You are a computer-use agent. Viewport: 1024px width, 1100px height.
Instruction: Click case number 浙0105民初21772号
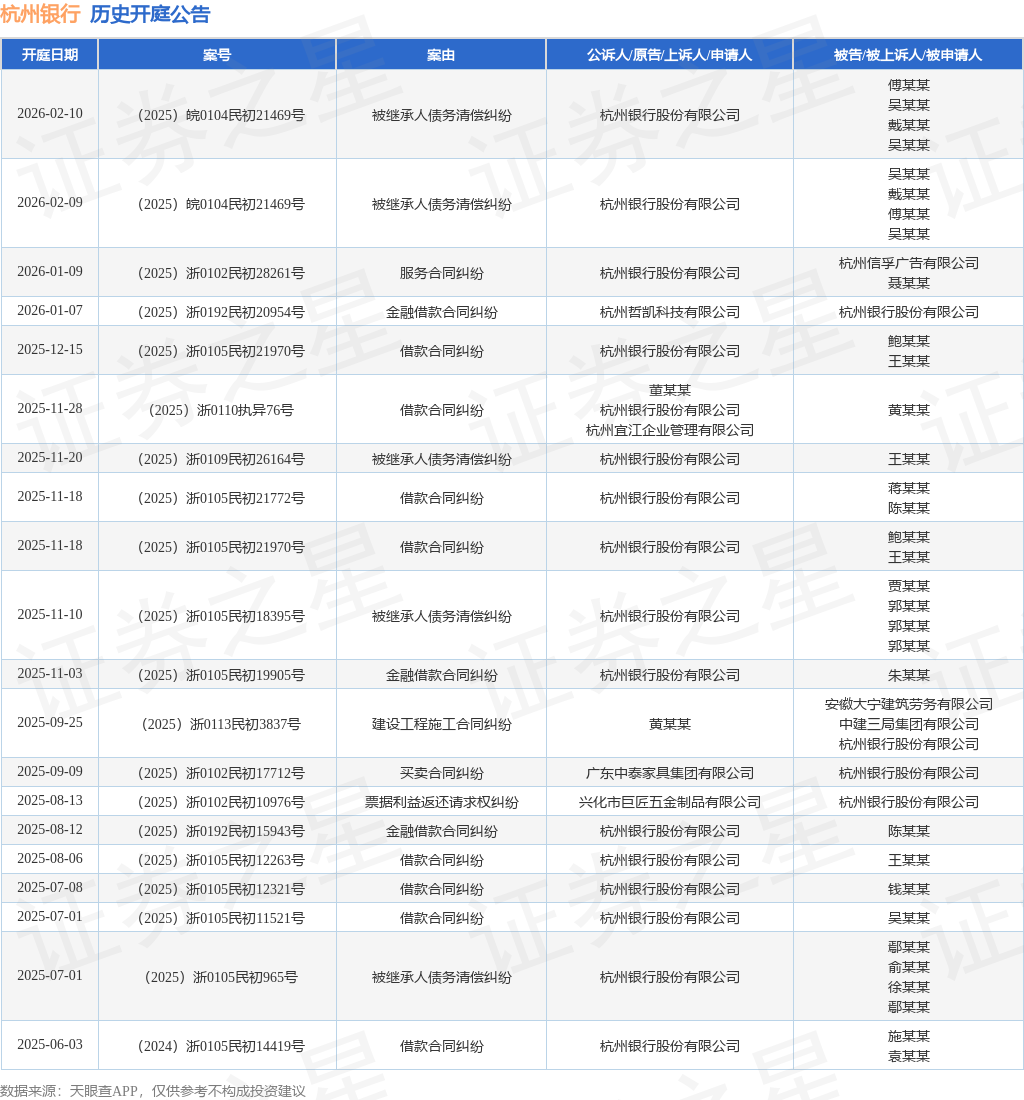pos(221,499)
